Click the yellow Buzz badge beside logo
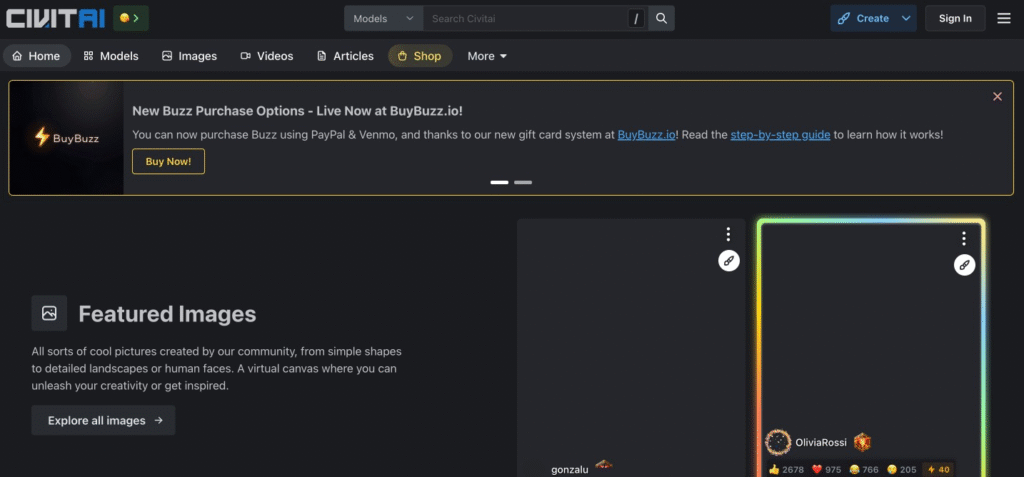This screenshot has width=1024, height=477. pyautogui.click(x=132, y=18)
